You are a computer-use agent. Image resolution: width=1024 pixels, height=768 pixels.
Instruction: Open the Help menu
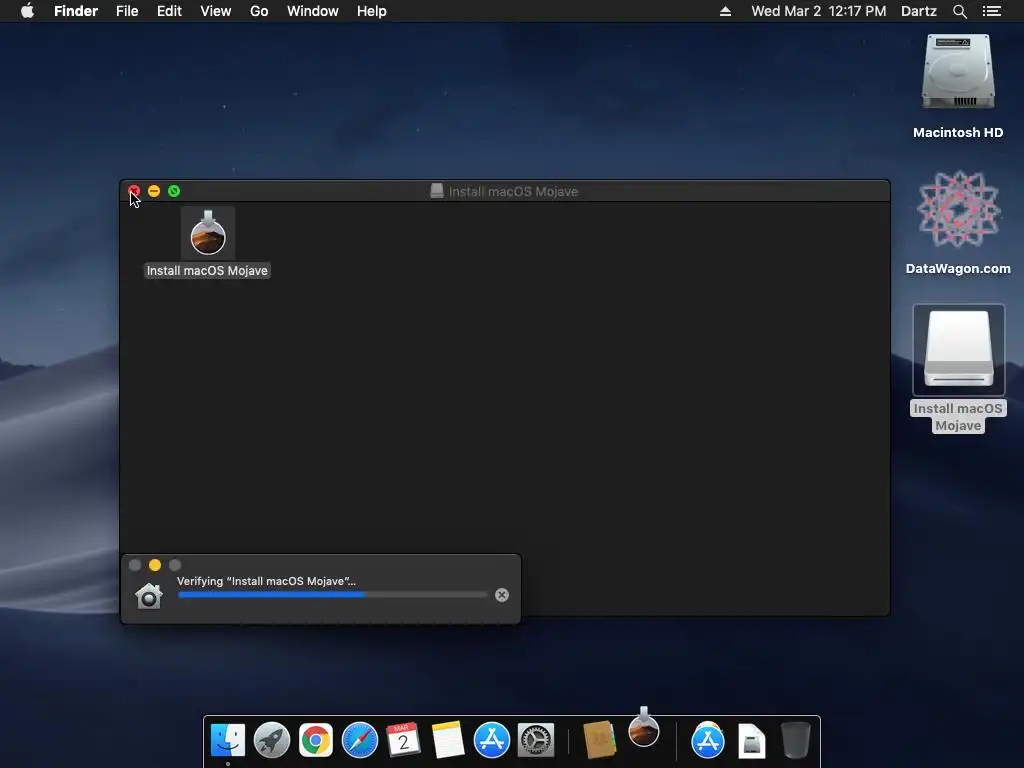pyautogui.click(x=372, y=11)
